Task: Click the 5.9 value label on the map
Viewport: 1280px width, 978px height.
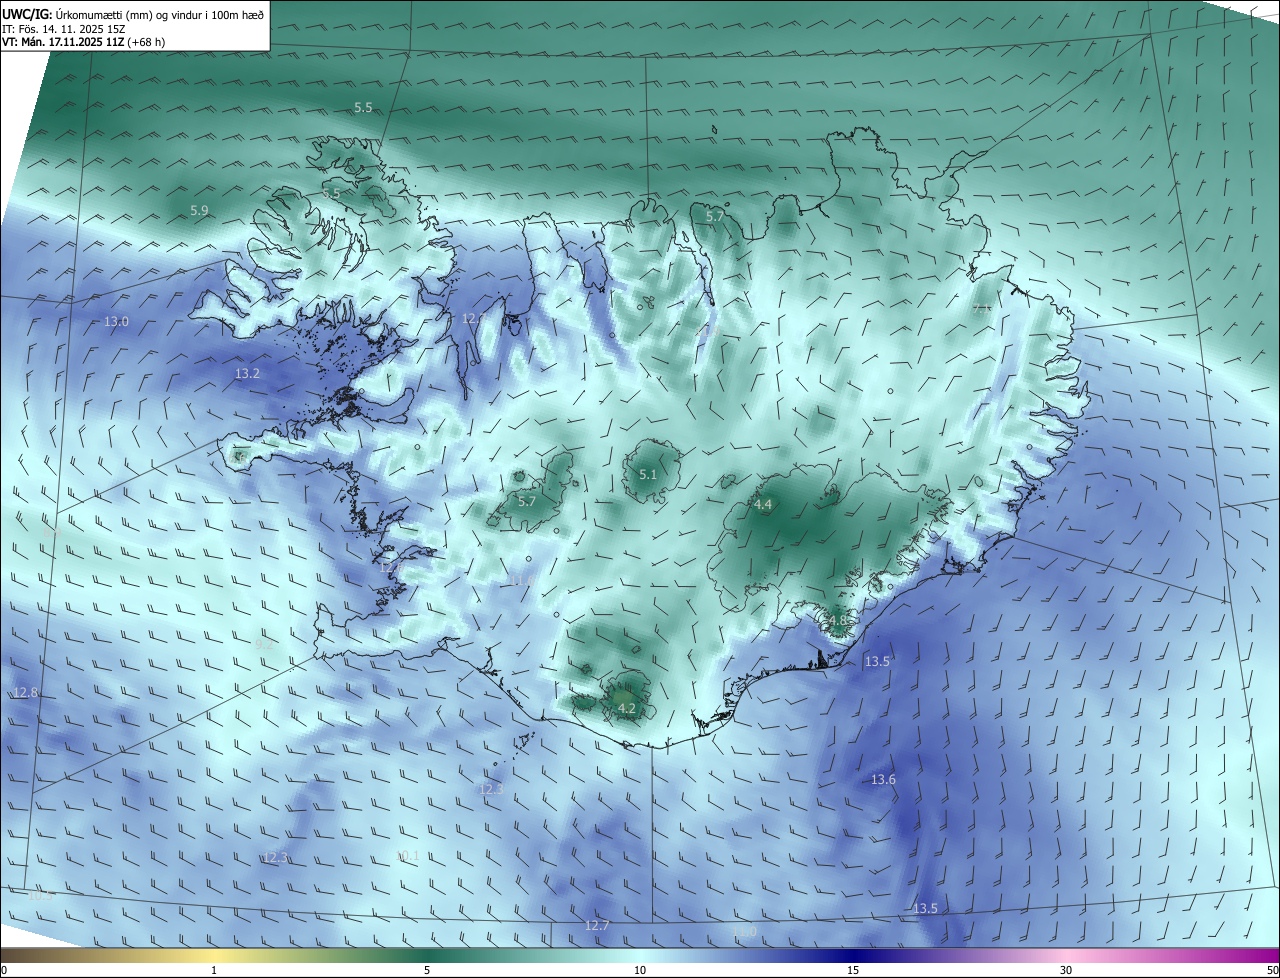Action: tap(199, 211)
